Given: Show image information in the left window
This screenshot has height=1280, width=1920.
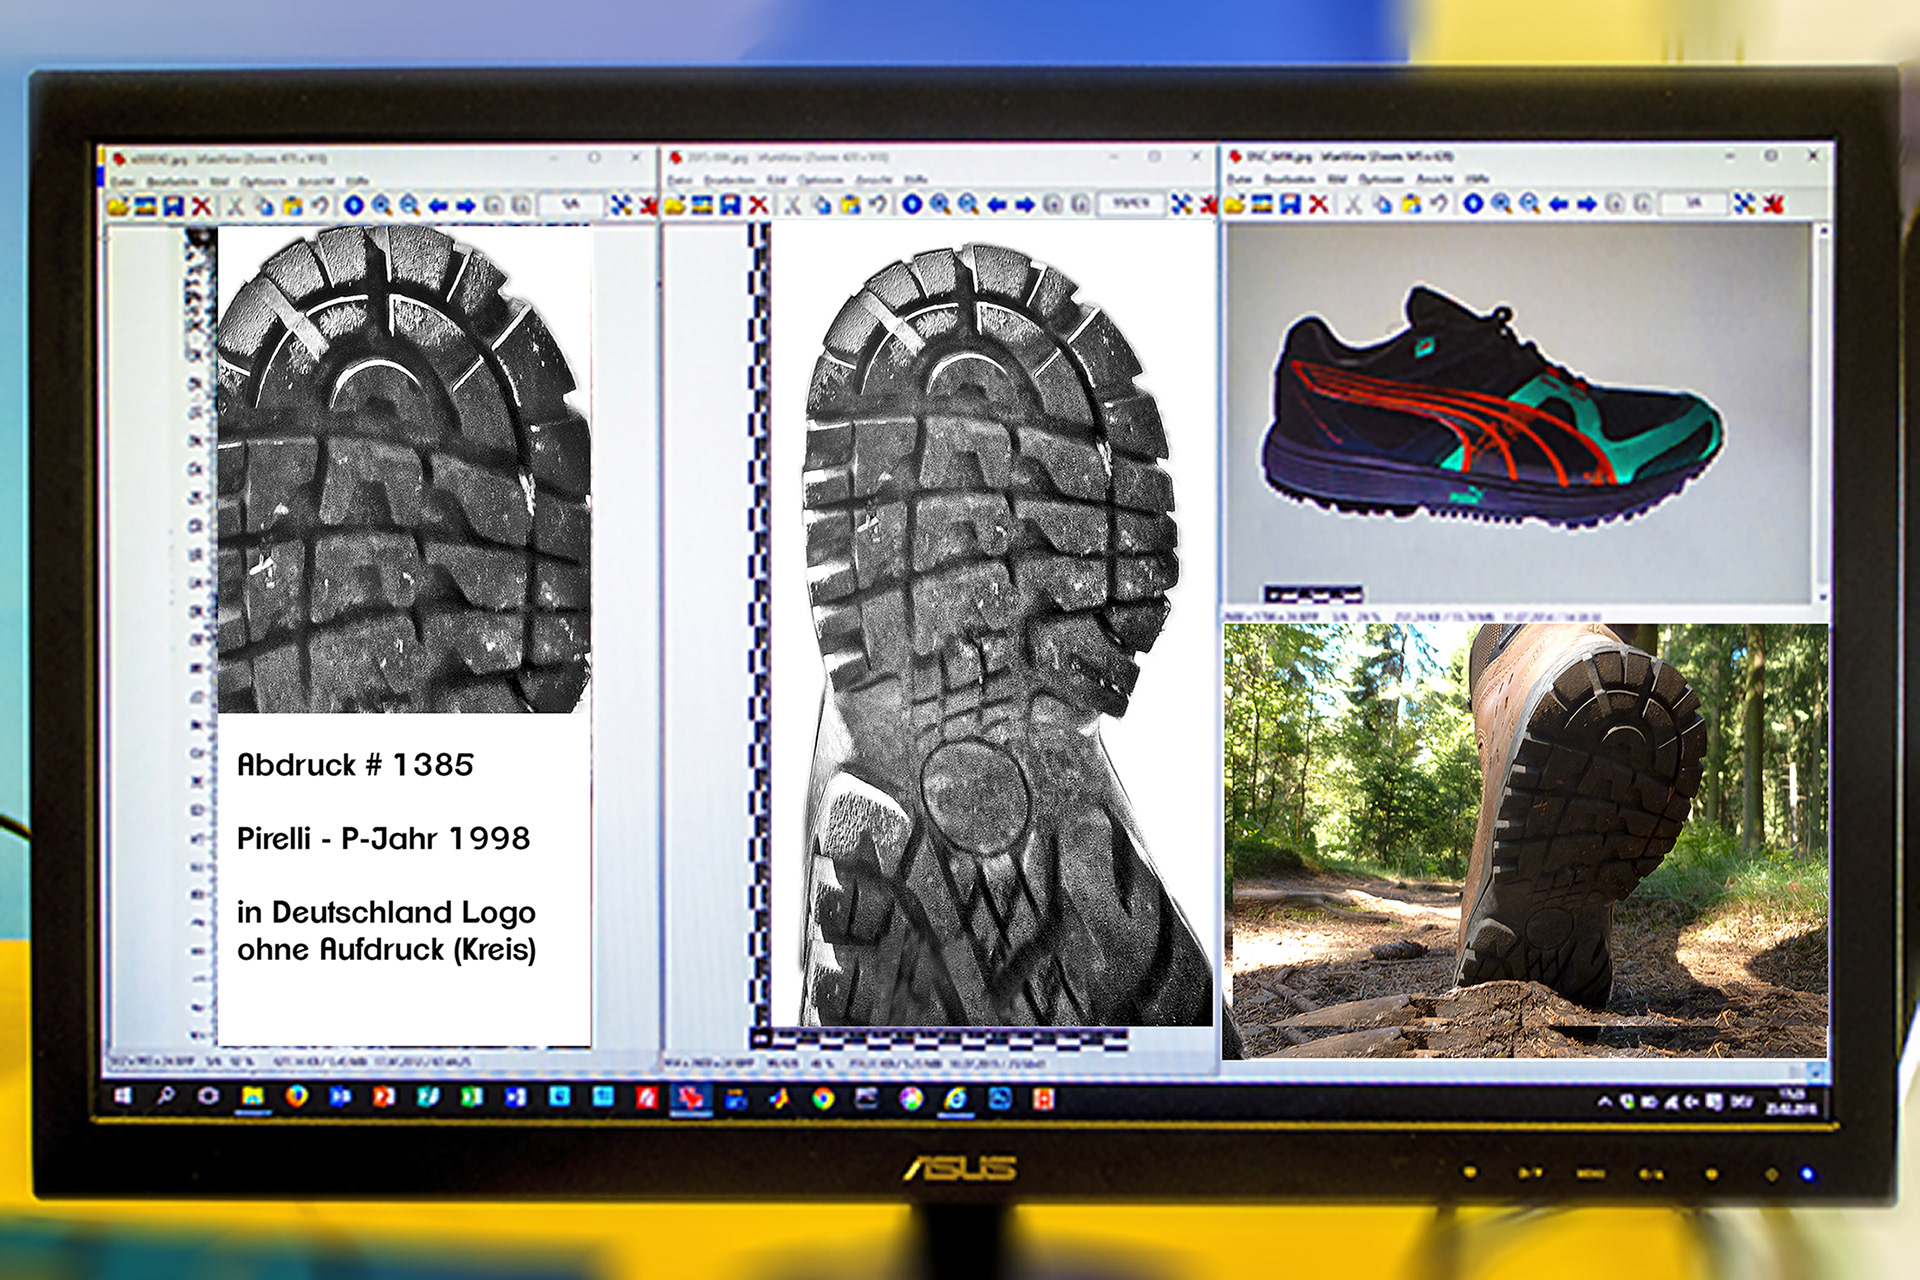Looking at the screenshot, I should (x=354, y=205).
